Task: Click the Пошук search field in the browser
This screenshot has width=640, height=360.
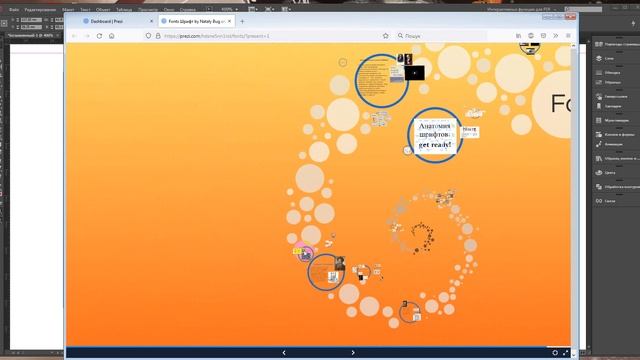Action: [x=441, y=36]
